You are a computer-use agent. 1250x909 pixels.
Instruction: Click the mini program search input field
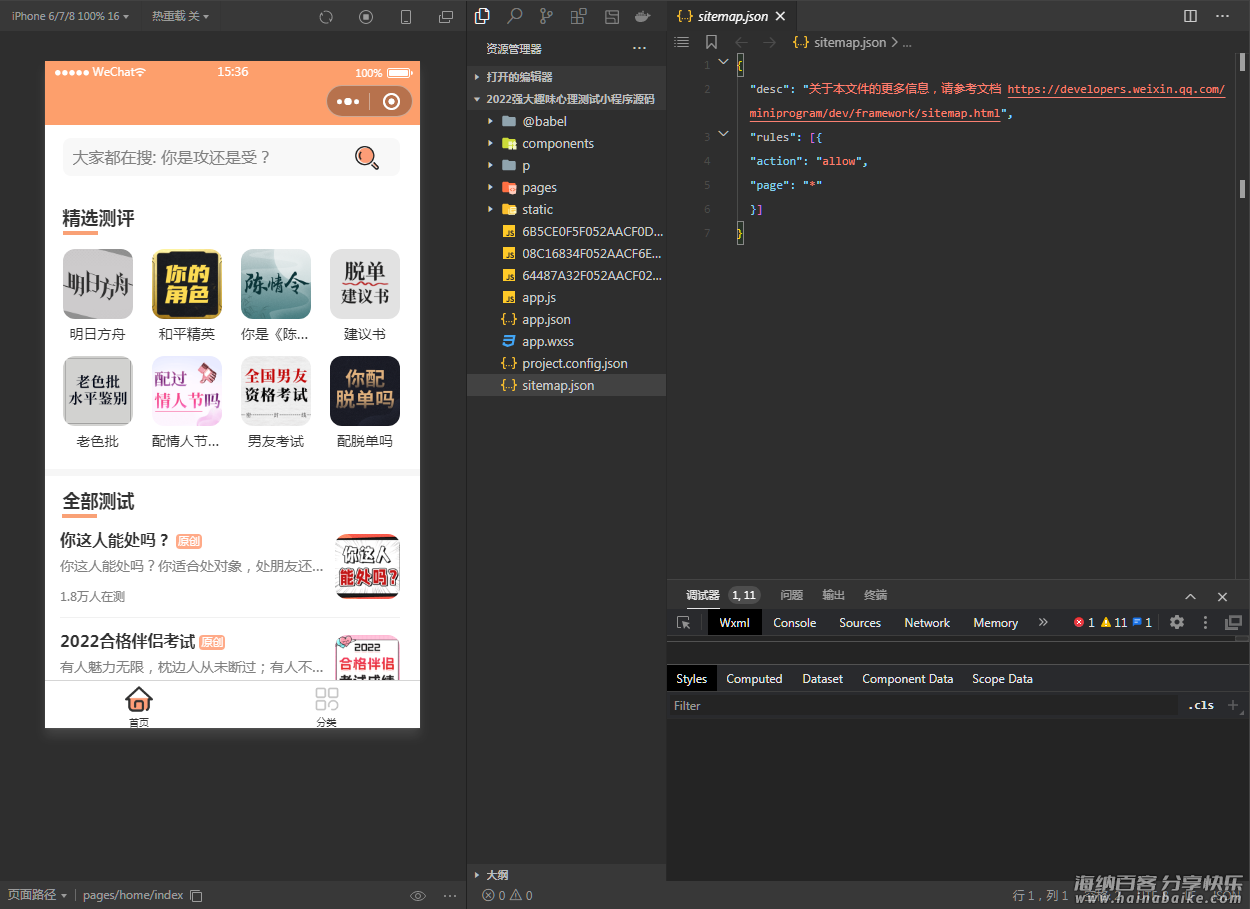231,157
